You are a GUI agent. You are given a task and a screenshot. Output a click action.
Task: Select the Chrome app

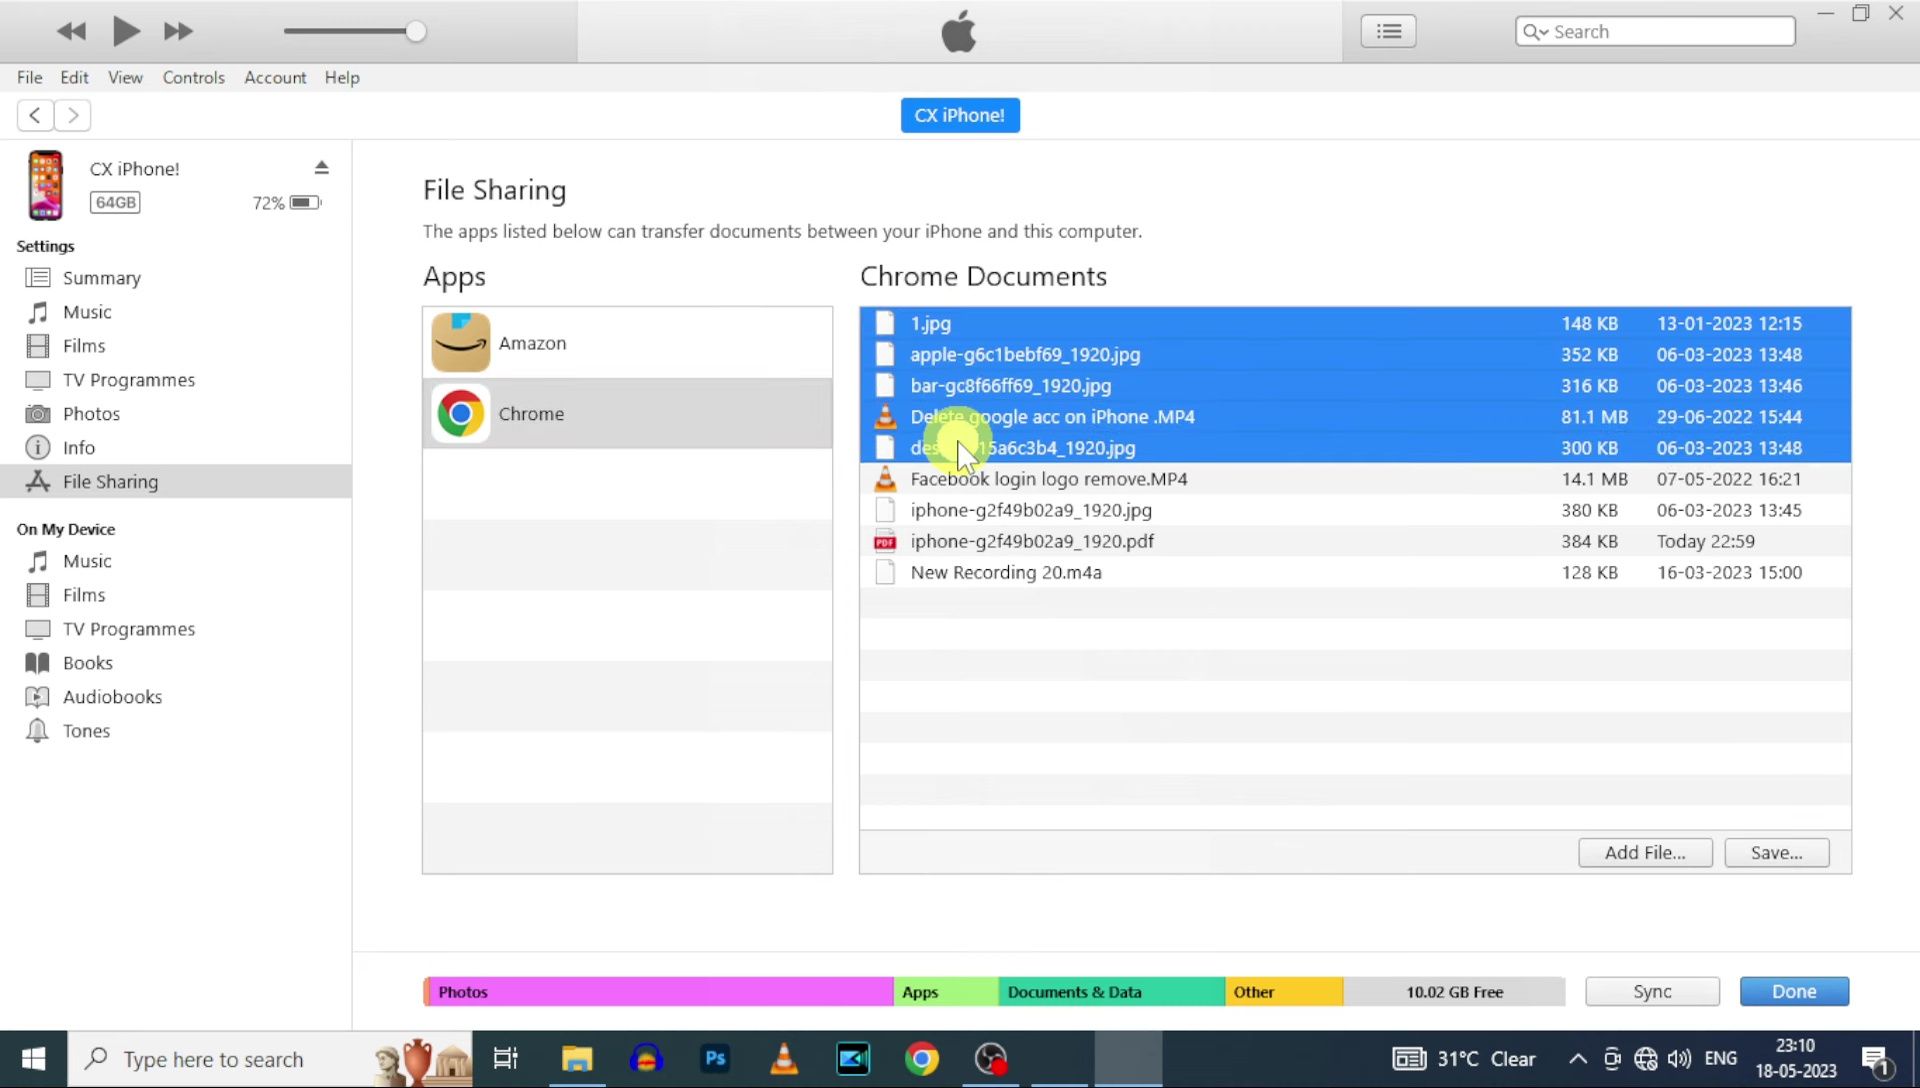pos(627,413)
